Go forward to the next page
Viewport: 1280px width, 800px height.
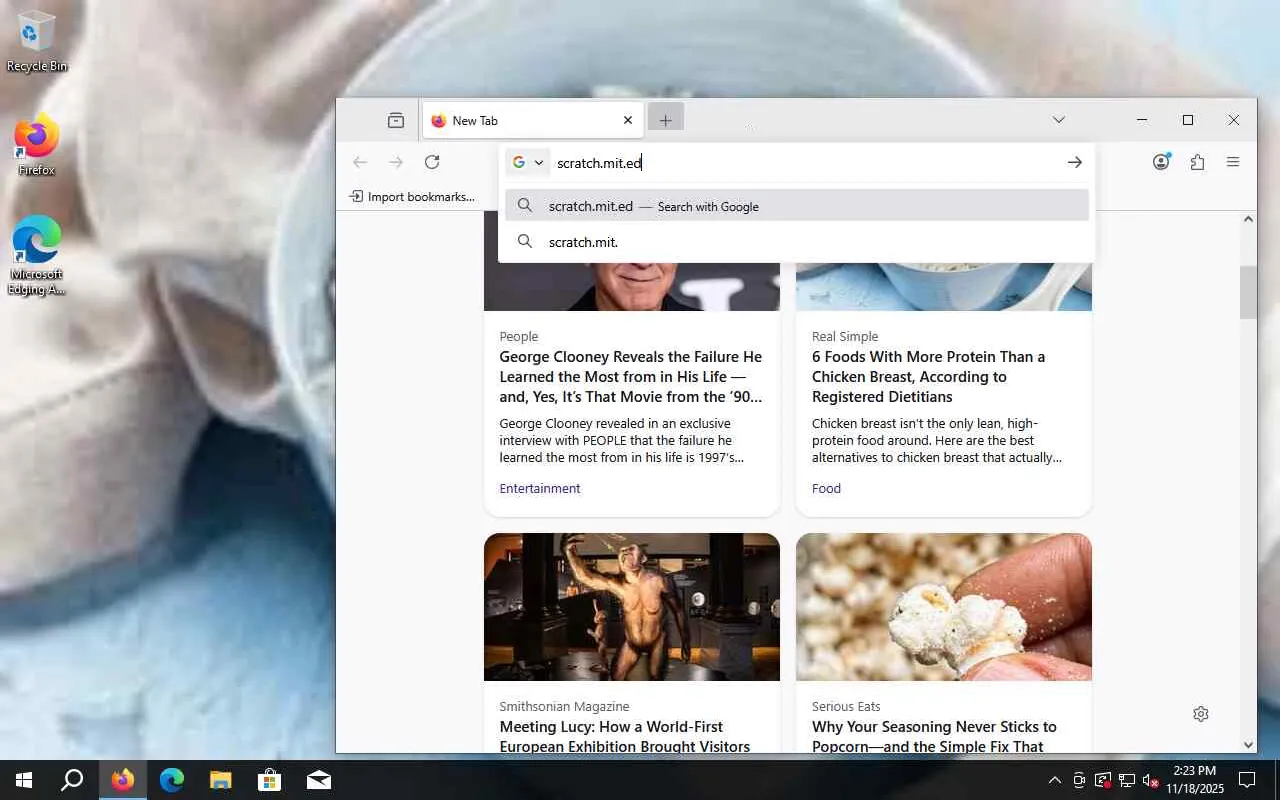(x=396, y=162)
